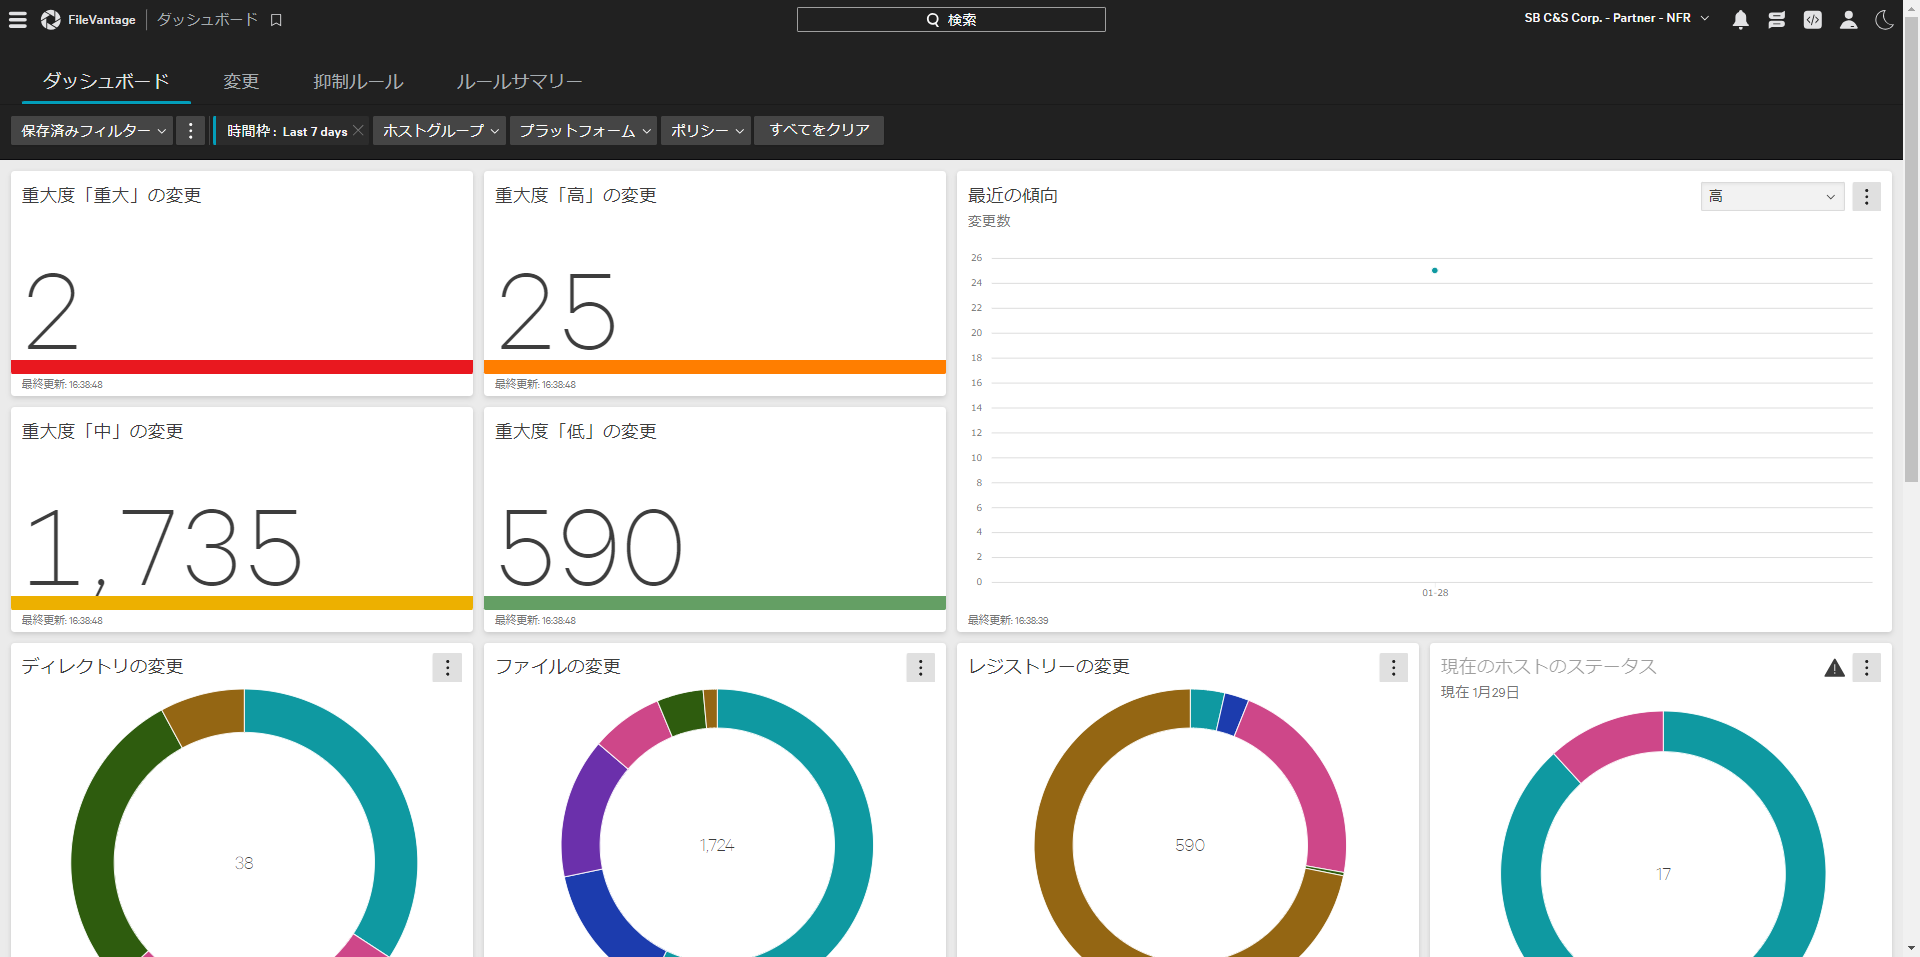Switch to the ルールサマリー tab
Screen dimensions: 1920x957
coord(519,82)
